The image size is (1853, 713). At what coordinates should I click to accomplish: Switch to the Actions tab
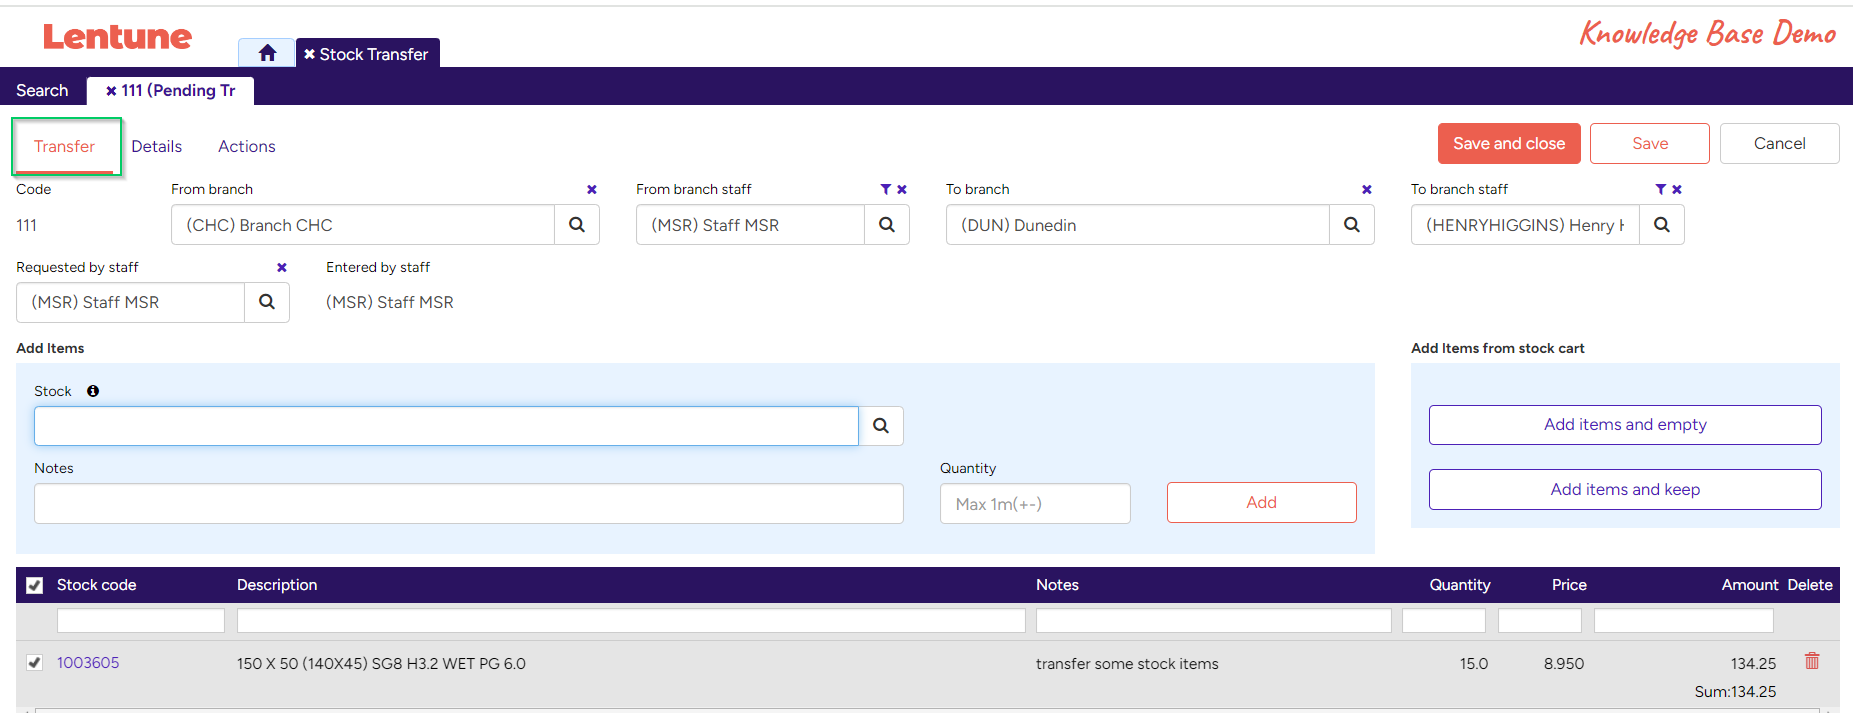pos(247,146)
